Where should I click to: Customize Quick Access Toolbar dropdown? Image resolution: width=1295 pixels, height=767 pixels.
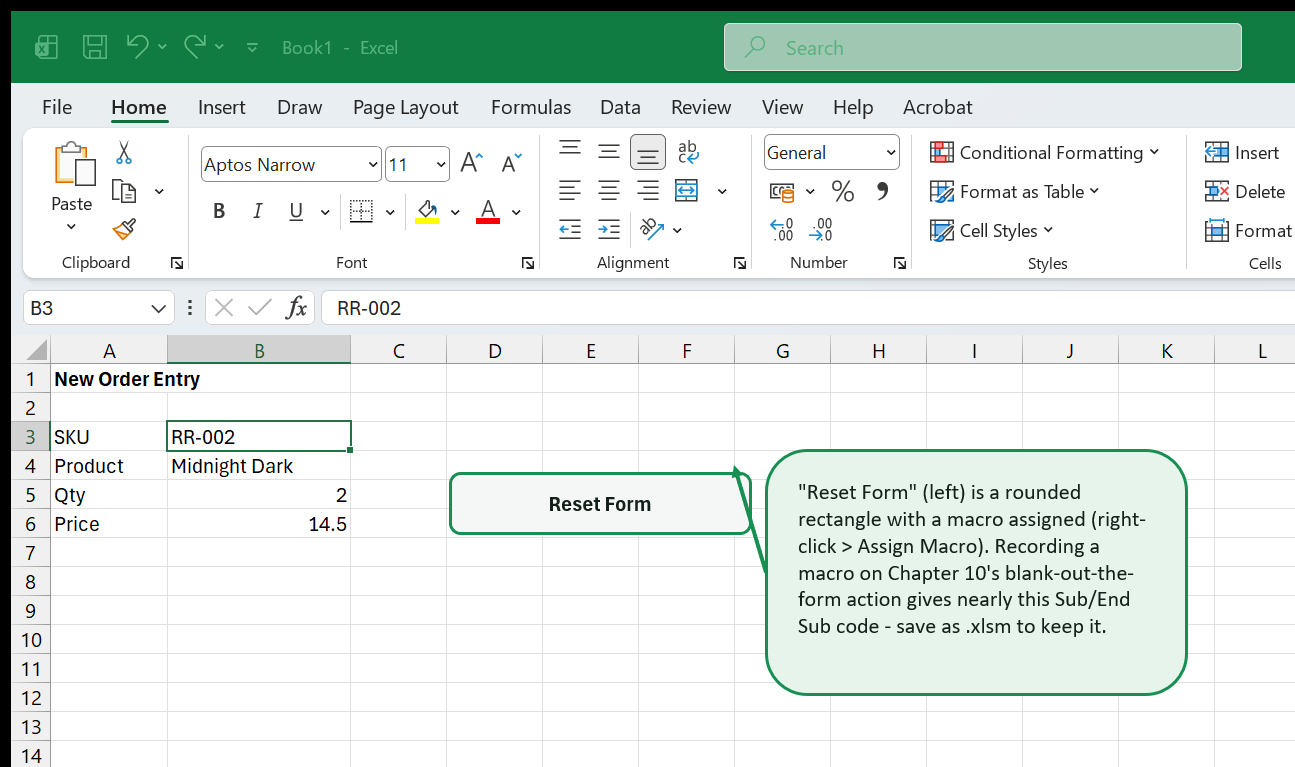252,47
